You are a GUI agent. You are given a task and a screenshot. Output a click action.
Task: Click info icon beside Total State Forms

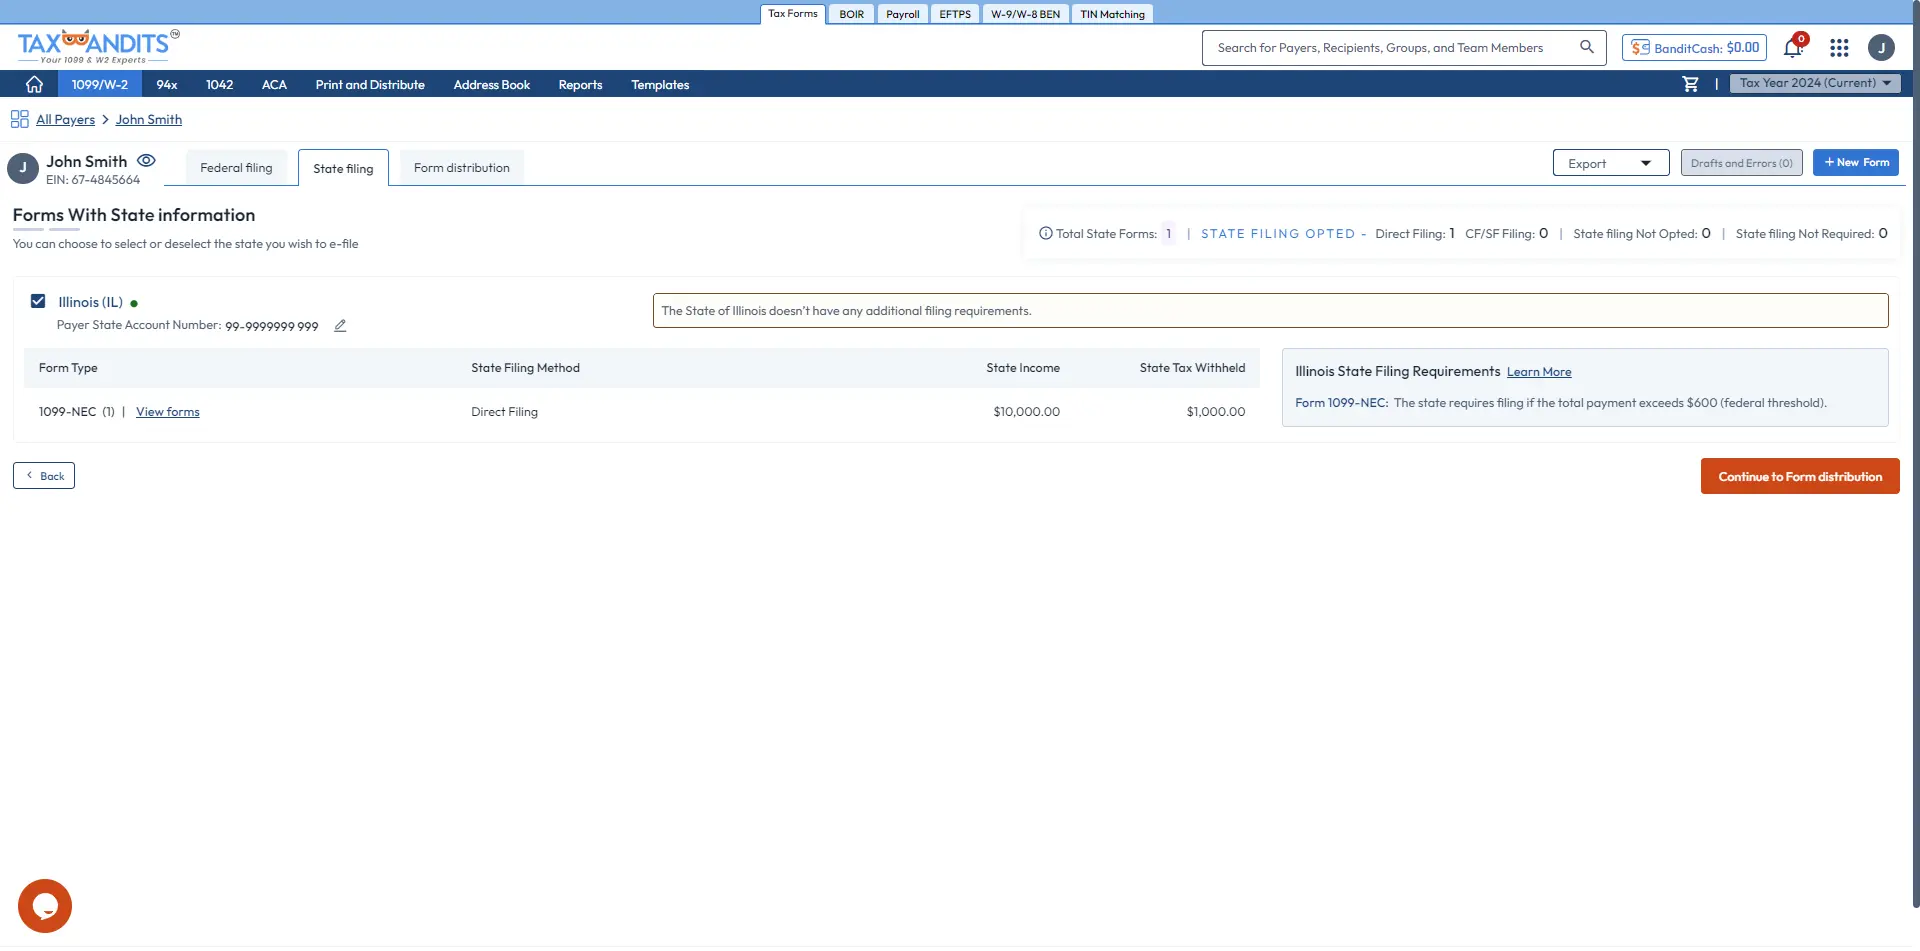point(1045,234)
